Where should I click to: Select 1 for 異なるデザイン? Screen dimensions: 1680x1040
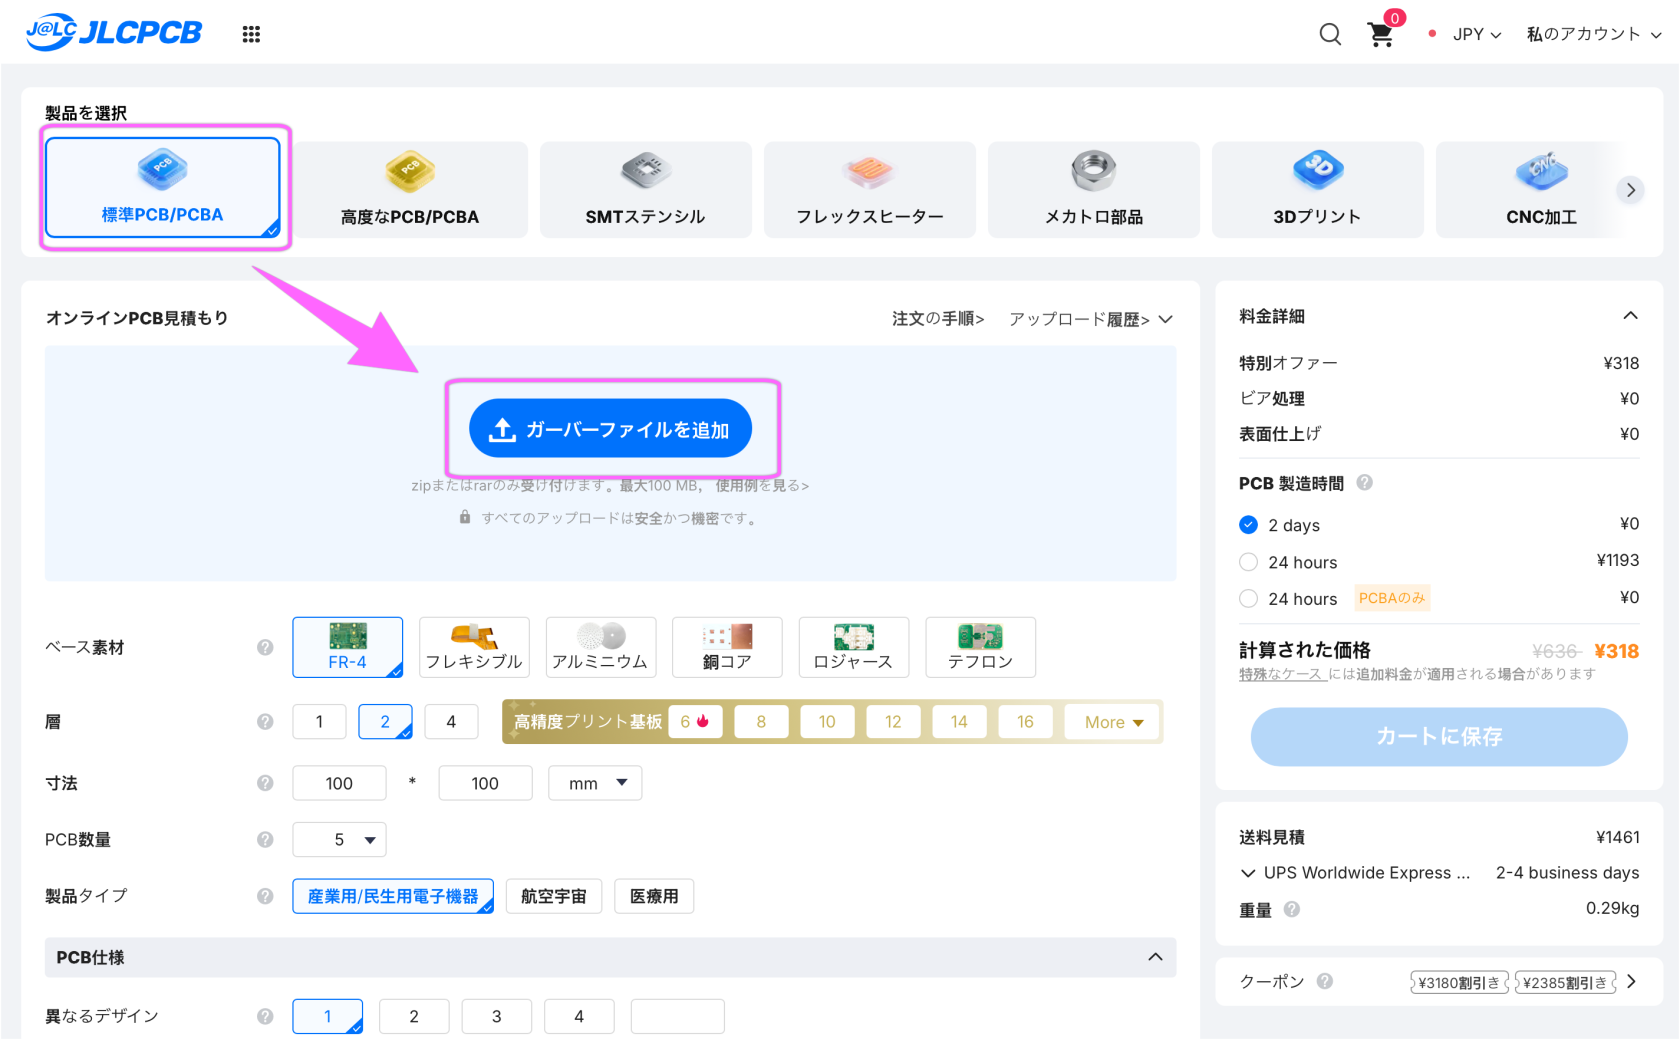coord(328,1016)
